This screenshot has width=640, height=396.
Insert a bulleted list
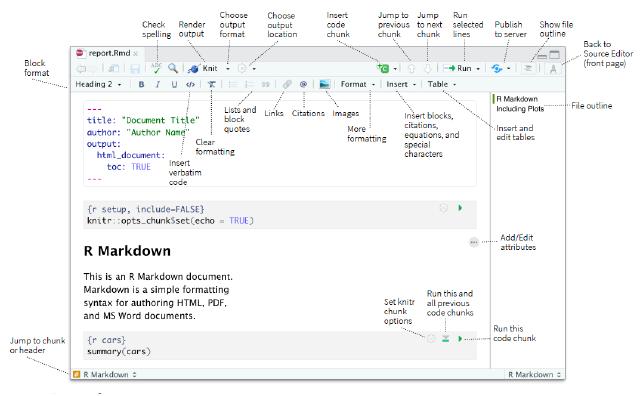233,85
